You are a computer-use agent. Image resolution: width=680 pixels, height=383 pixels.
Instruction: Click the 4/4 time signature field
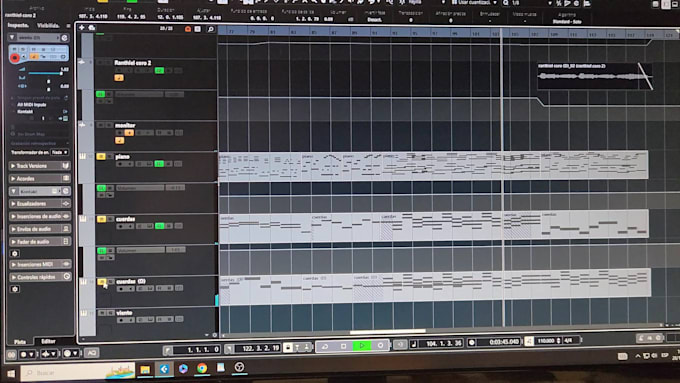(569, 340)
